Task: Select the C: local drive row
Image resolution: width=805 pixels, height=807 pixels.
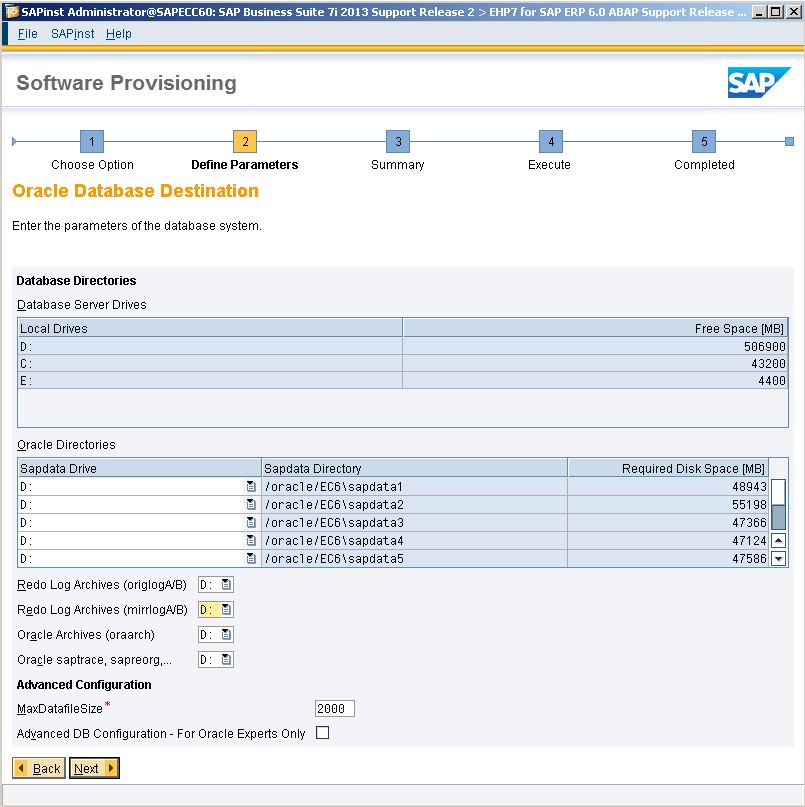Action: (x=402, y=363)
